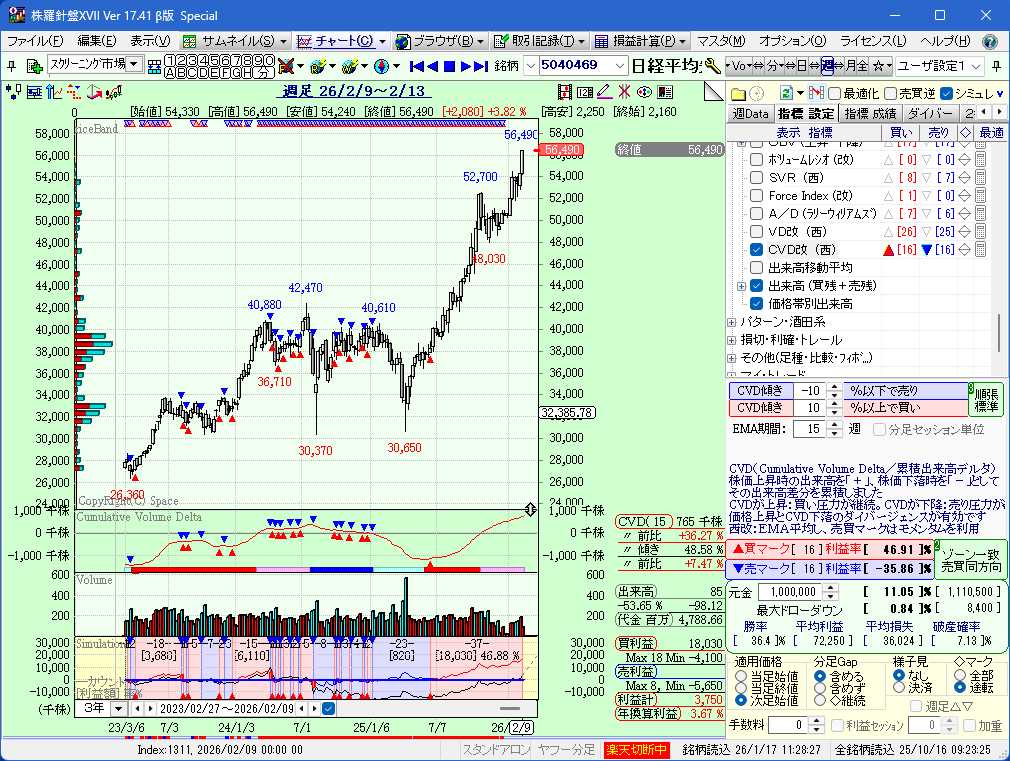This screenshot has height=761, width=1010.
Task: Click the pencil drawing icon above chart
Action: [604, 92]
